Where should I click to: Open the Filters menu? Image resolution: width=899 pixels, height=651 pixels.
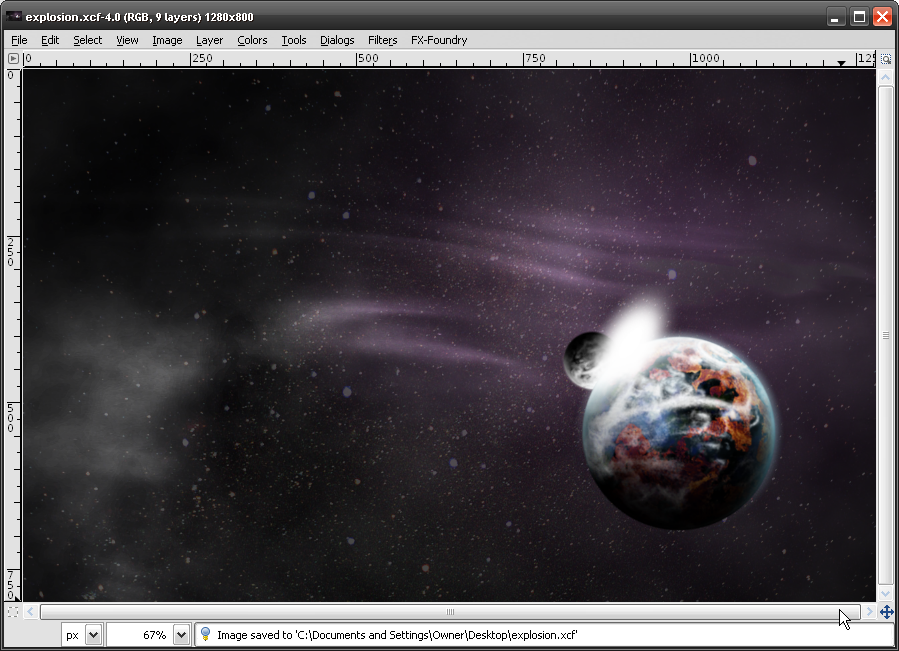[382, 40]
